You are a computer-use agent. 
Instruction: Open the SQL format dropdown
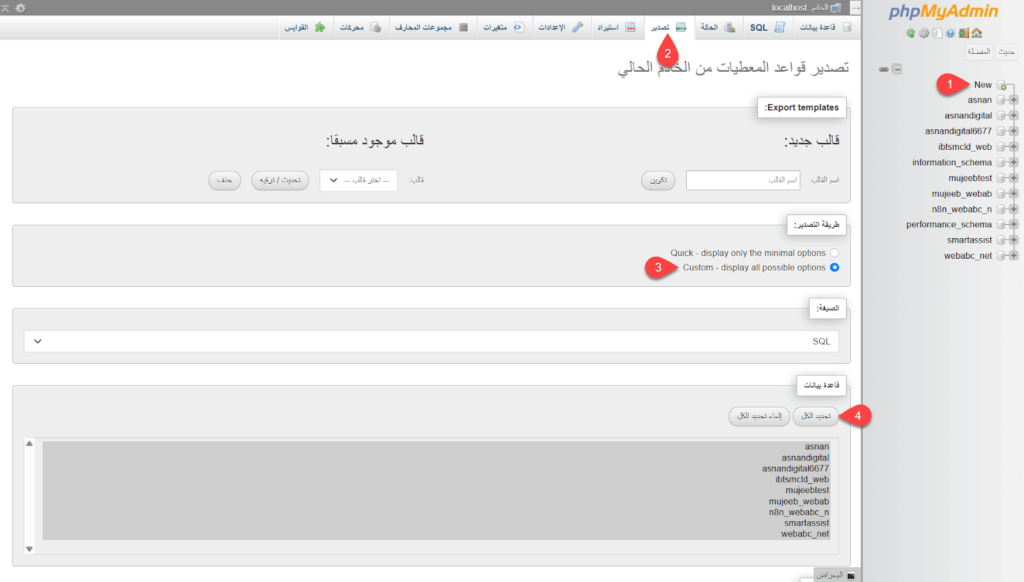point(431,341)
